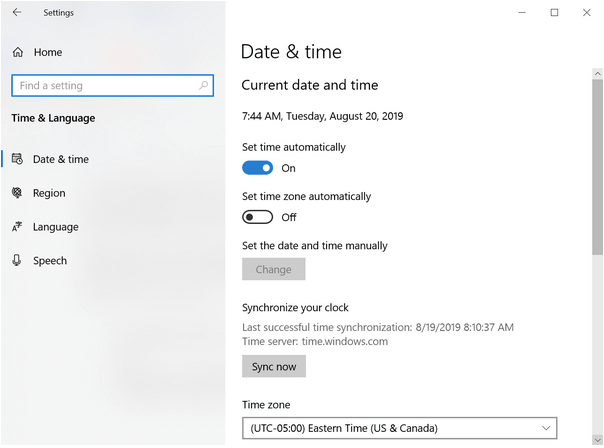The image size is (604, 448).
Task: Click the time.windows.com server text
Action: pos(345,341)
